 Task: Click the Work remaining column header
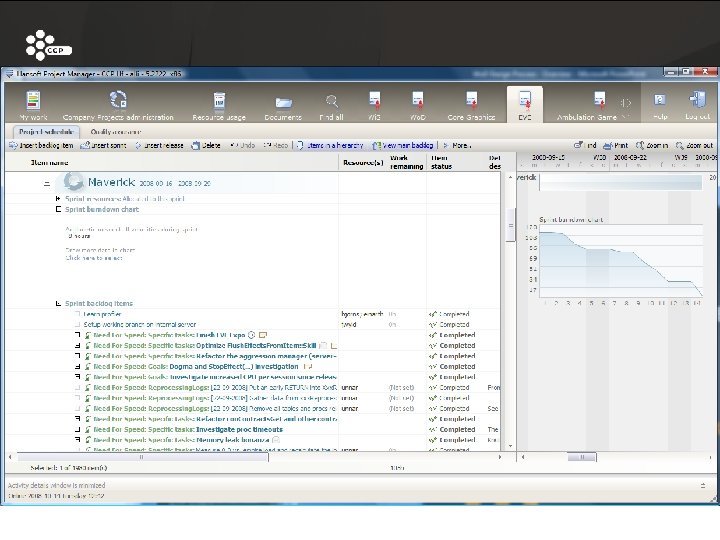(x=407, y=162)
